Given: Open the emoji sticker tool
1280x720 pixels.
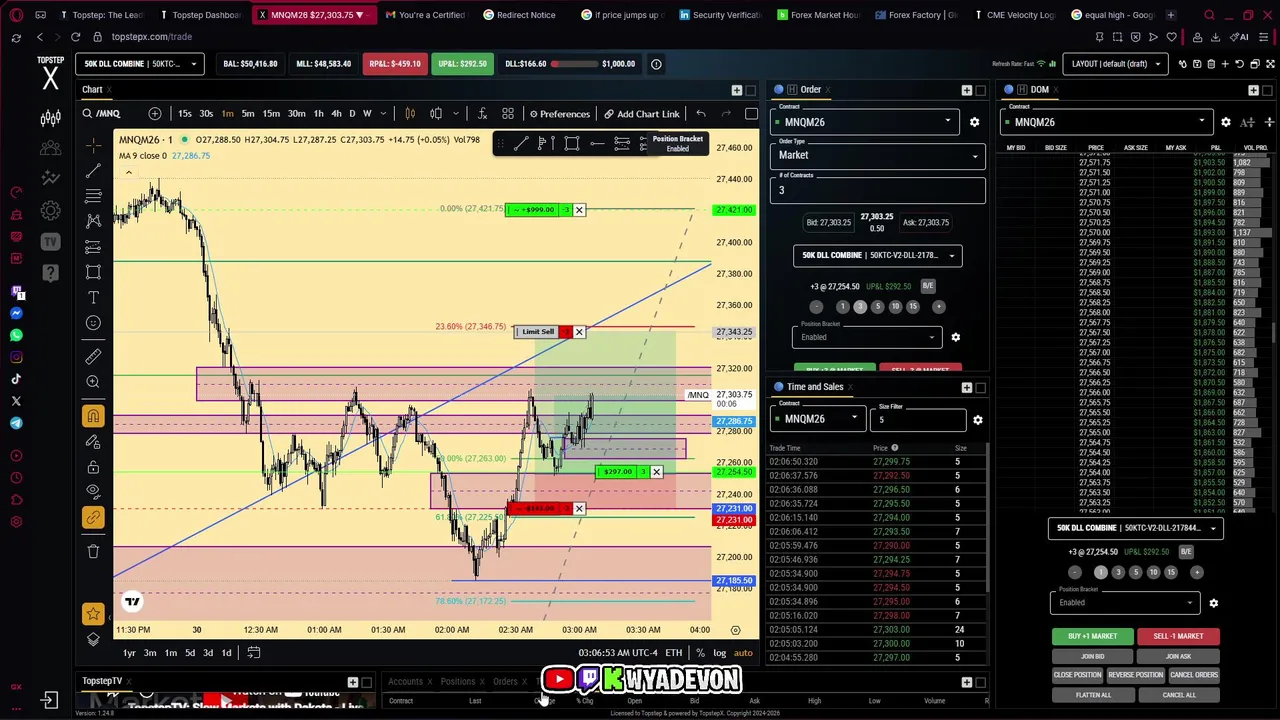Looking at the screenshot, I should (93, 322).
